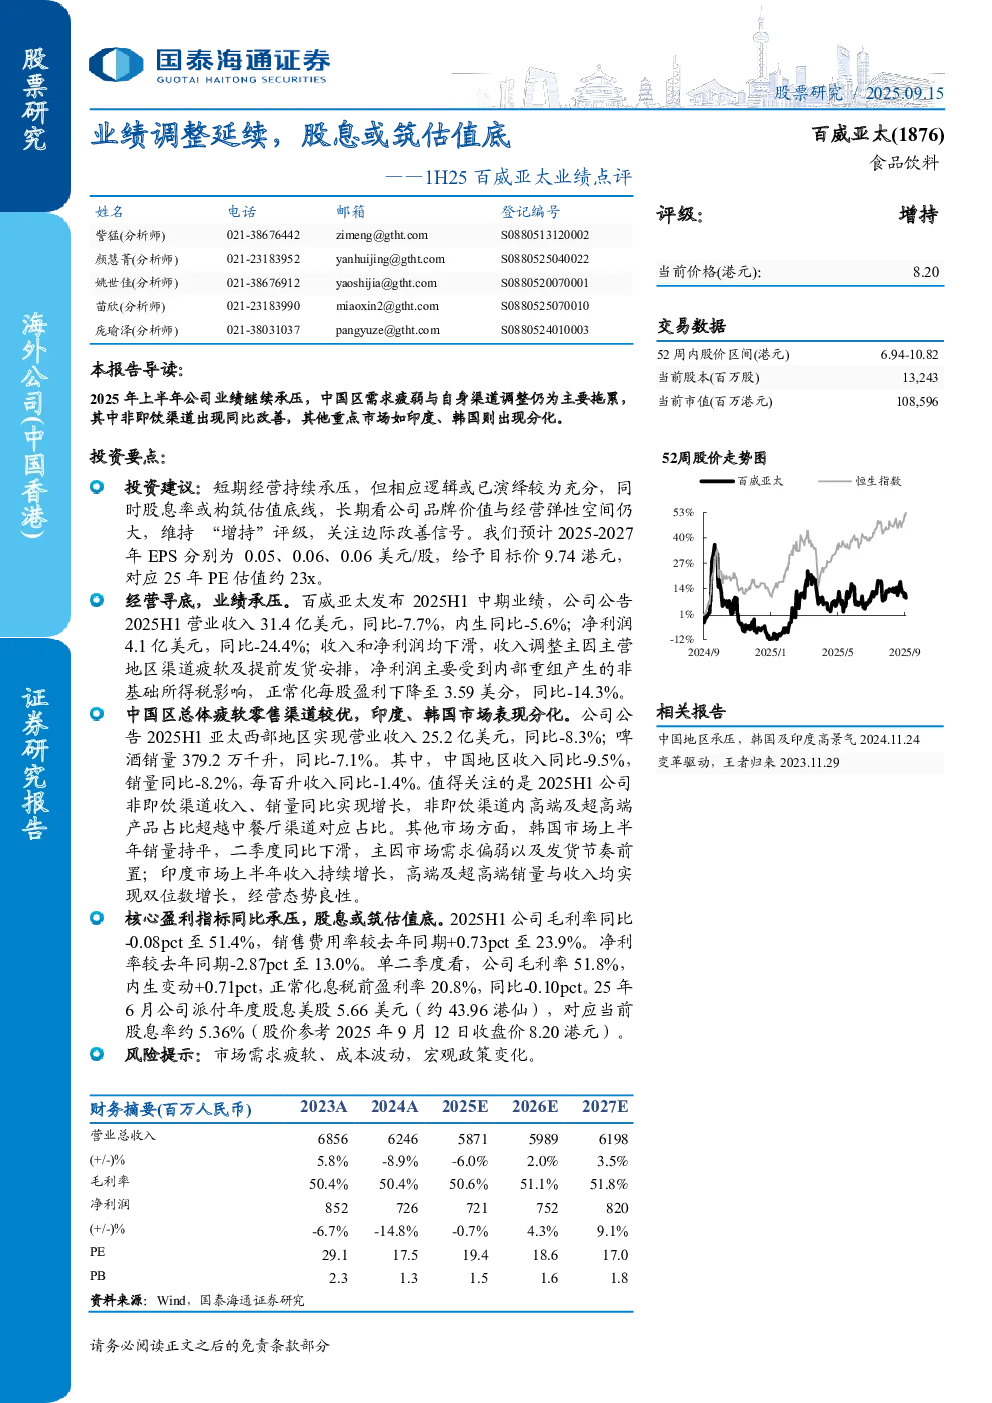Click the email pangyuze@gtht.com

click(x=387, y=330)
